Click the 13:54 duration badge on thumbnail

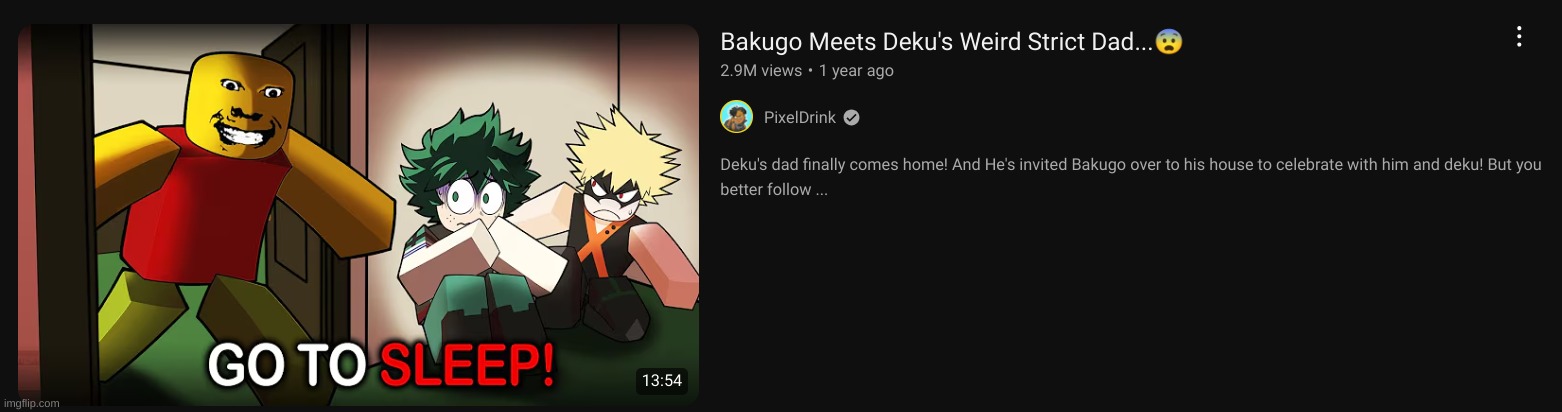click(662, 380)
